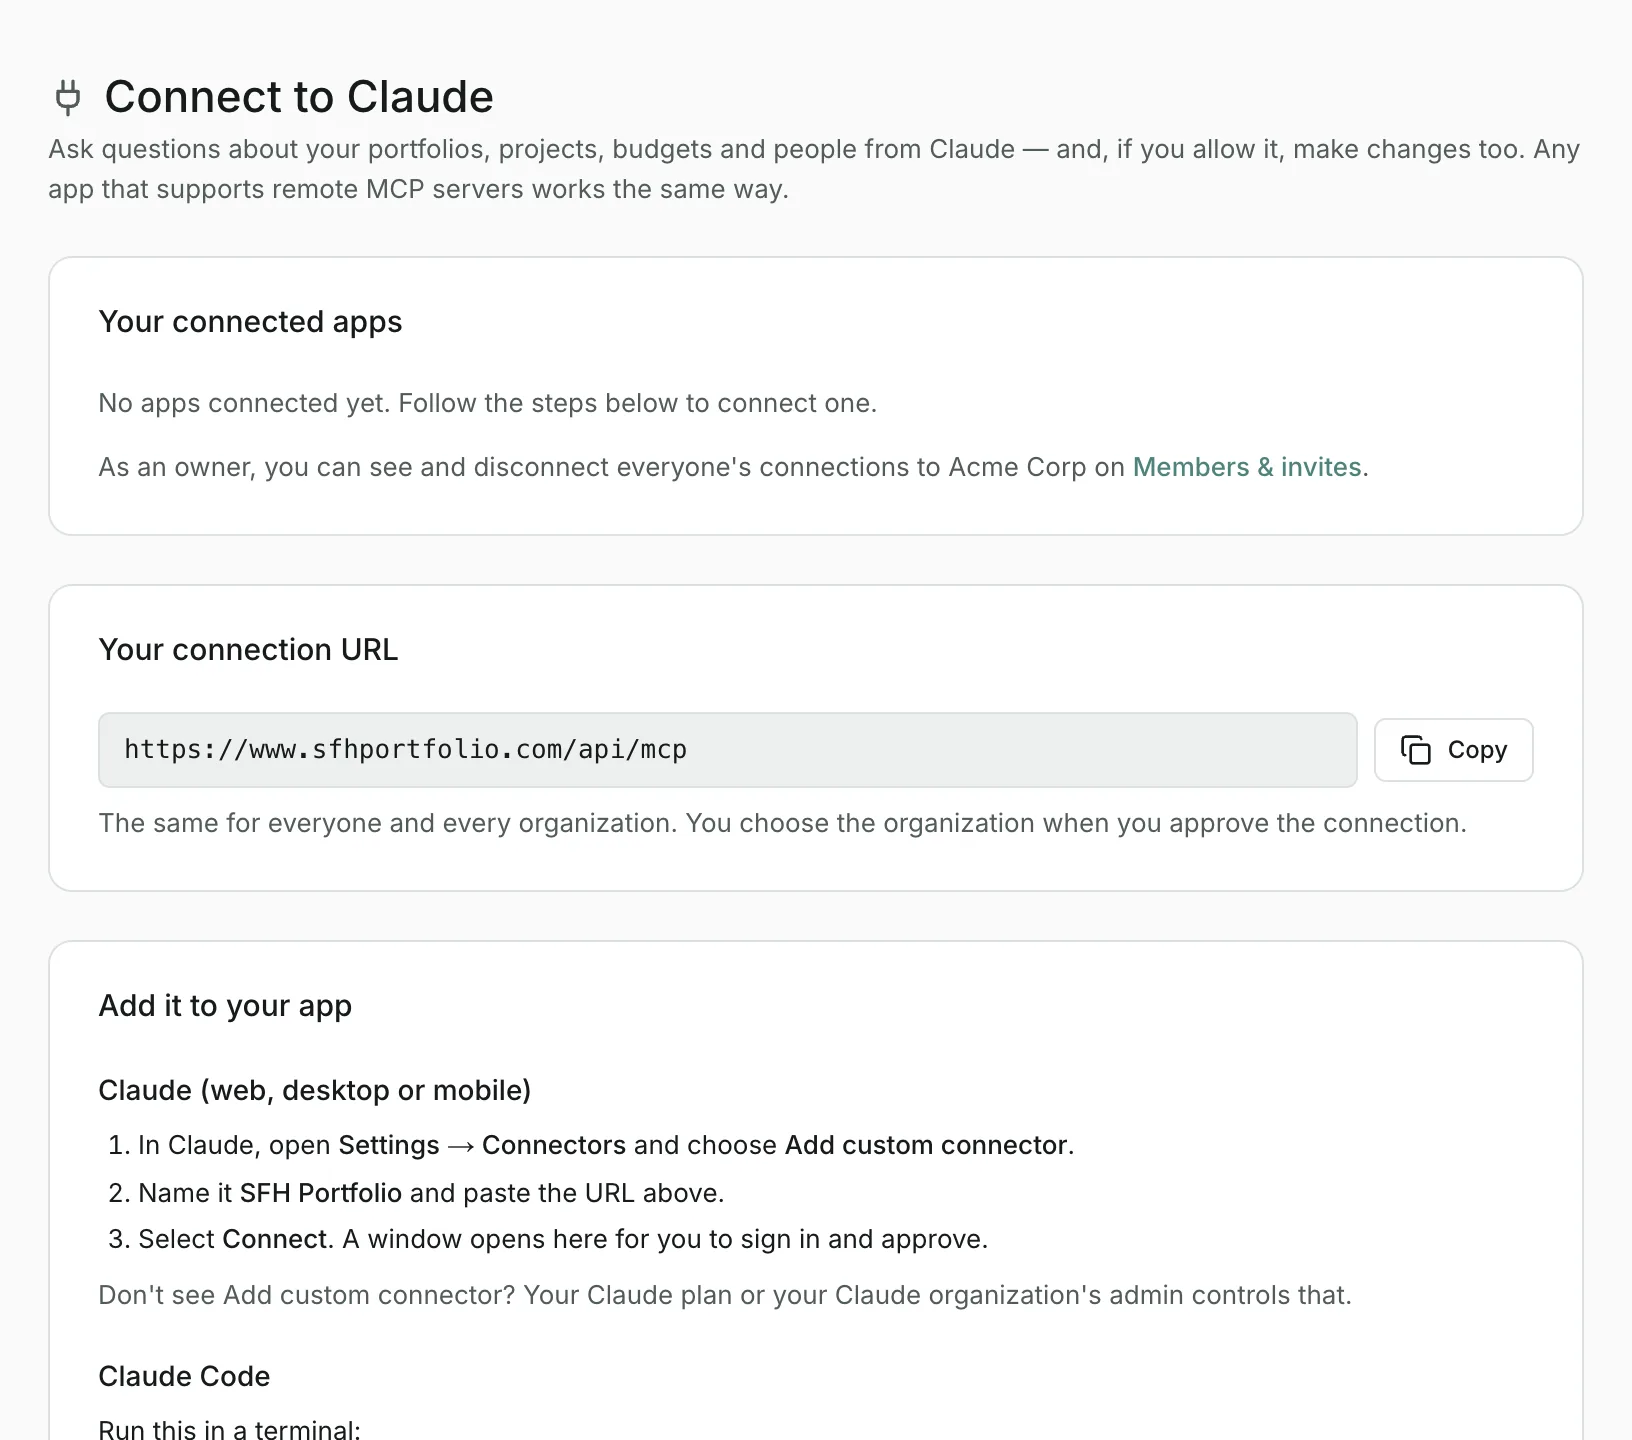
Task: Click the "No apps connected yet" message
Action: (488, 403)
